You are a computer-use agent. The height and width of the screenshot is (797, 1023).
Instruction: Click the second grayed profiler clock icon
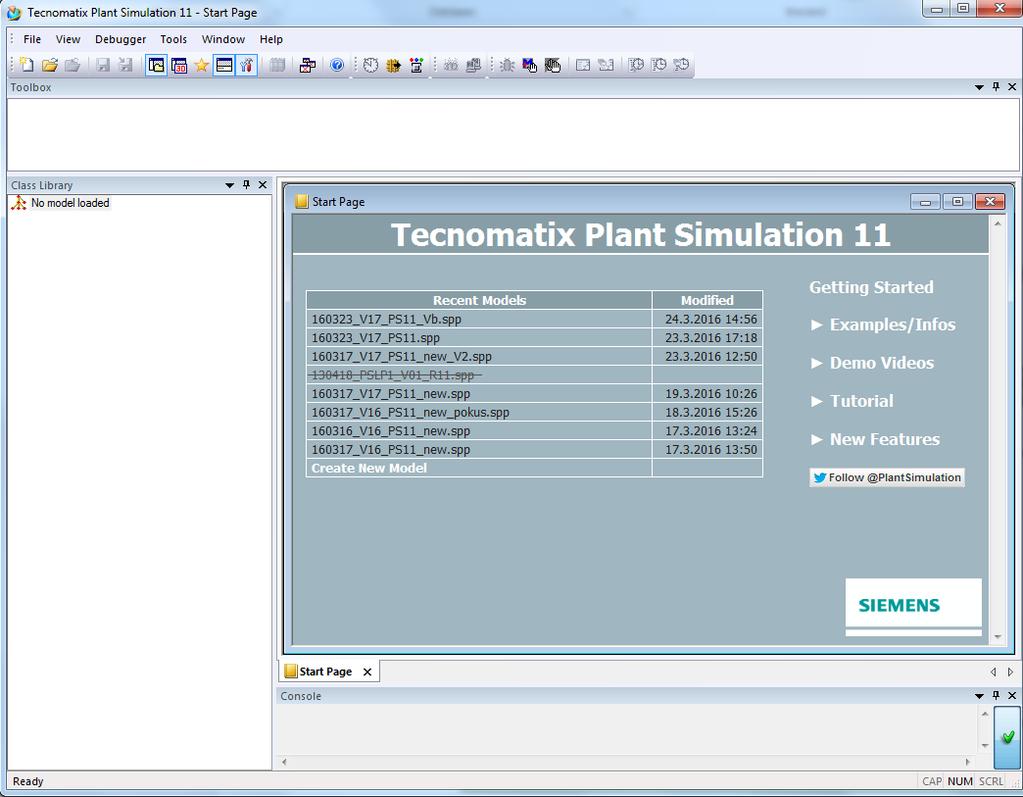[x=659, y=65]
